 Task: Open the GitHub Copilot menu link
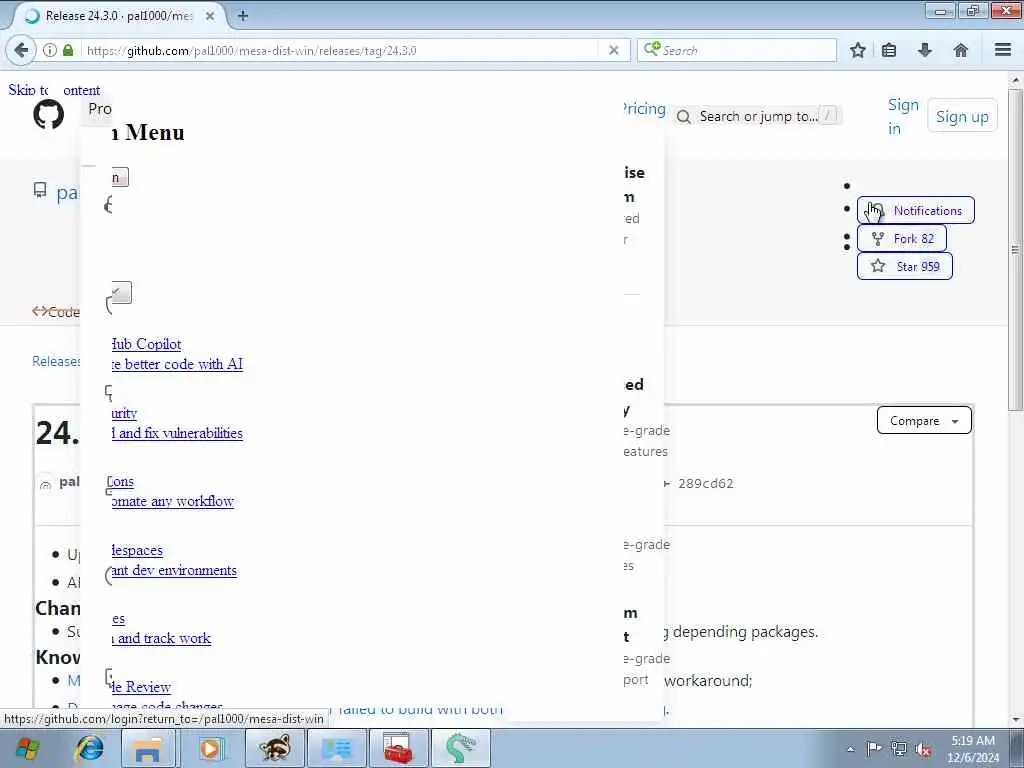[146, 344]
